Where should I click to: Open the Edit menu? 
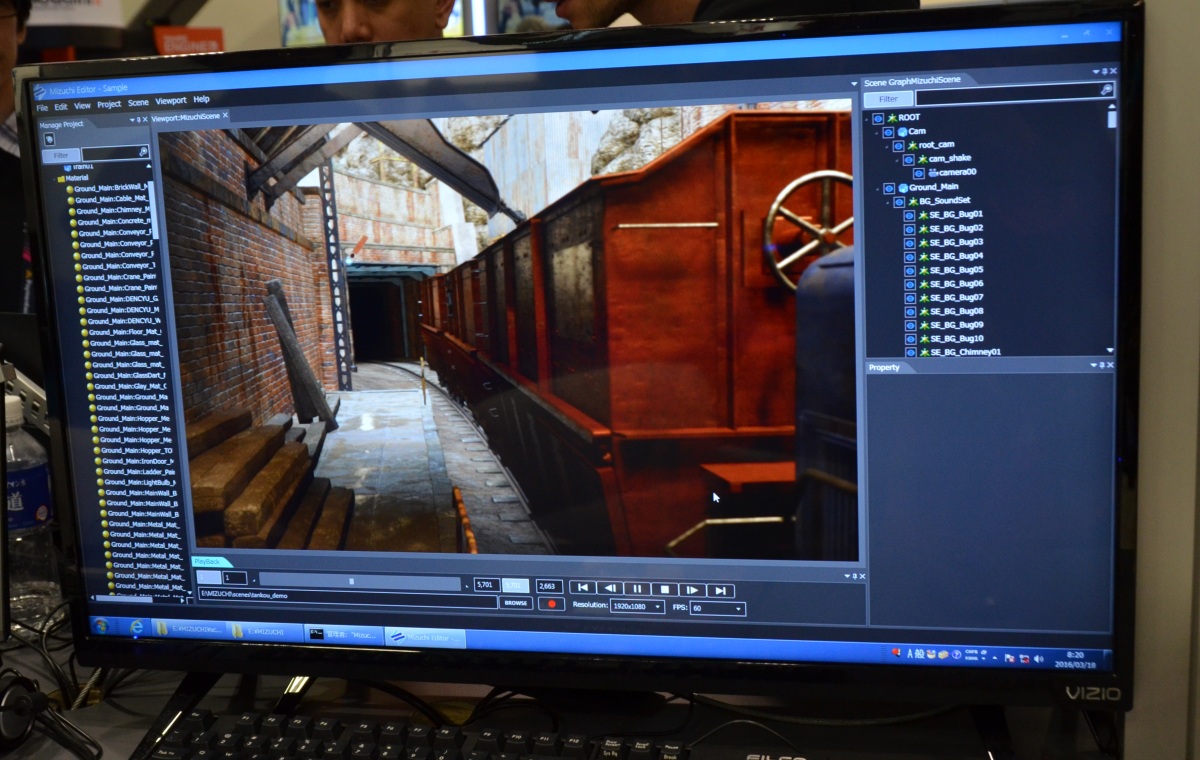point(61,106)
